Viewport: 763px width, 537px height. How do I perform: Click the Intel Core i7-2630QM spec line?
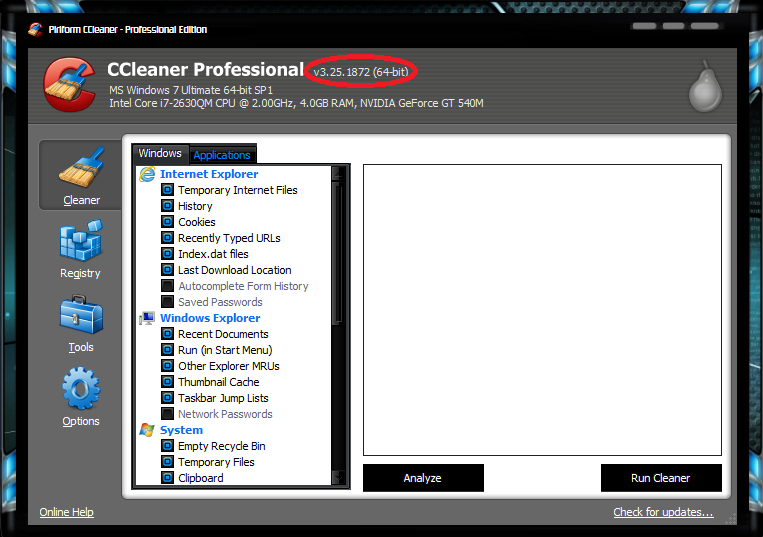coord(296,103)
